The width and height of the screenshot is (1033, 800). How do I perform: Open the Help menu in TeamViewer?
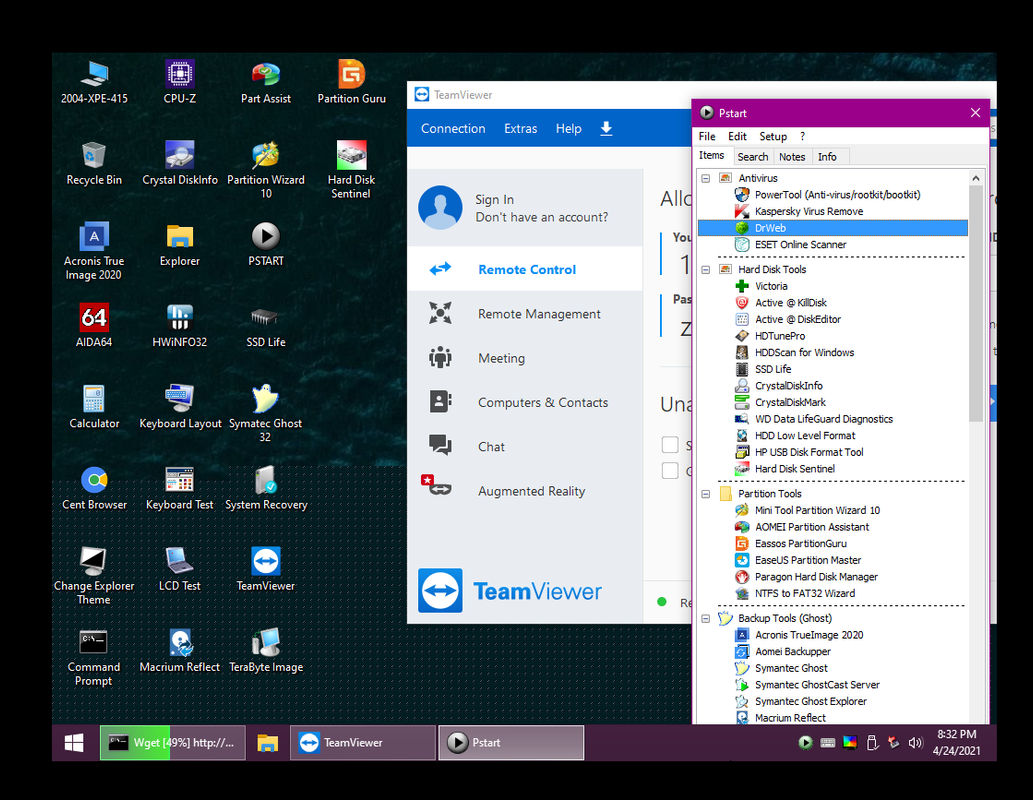pyautogui.click(x=568, y=129)
